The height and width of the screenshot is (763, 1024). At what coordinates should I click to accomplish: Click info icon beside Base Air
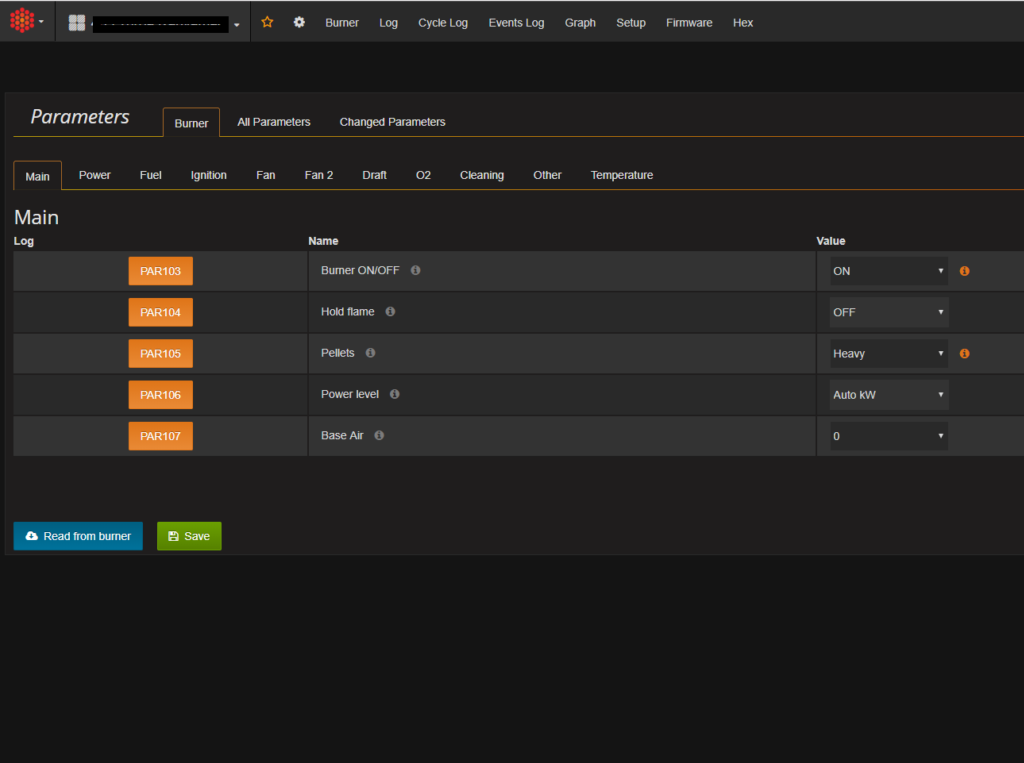tap(379, 436)
